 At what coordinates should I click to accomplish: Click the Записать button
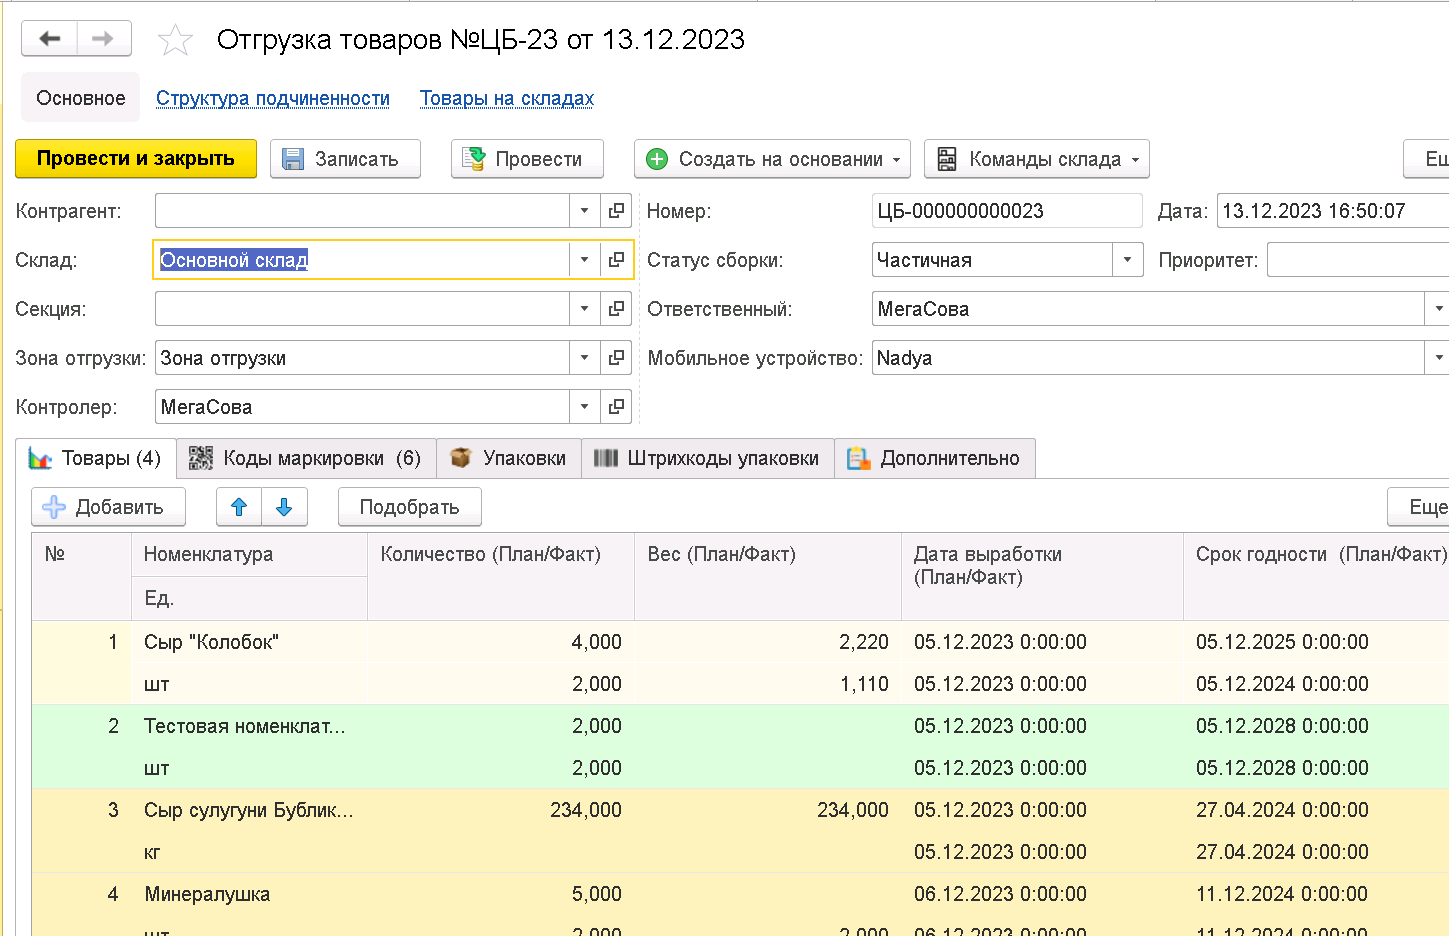coord(345,159)
